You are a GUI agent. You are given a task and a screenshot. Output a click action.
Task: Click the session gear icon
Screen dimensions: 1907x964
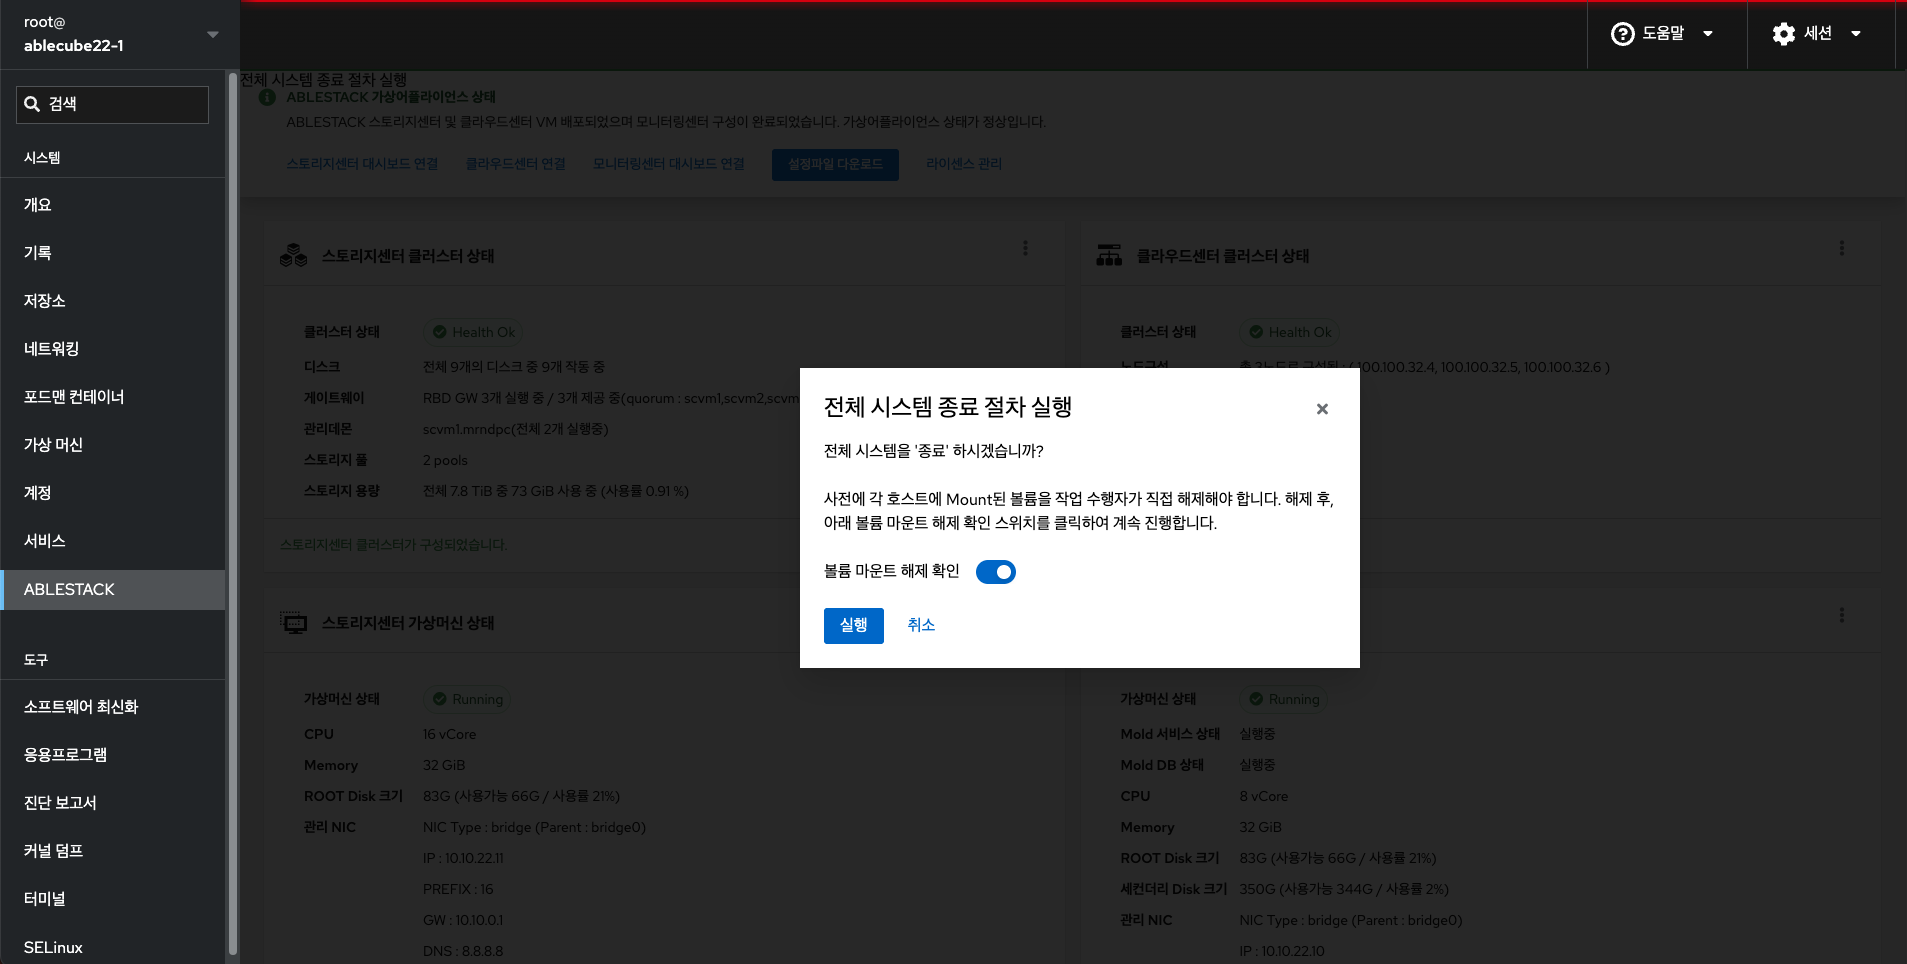1783,34
